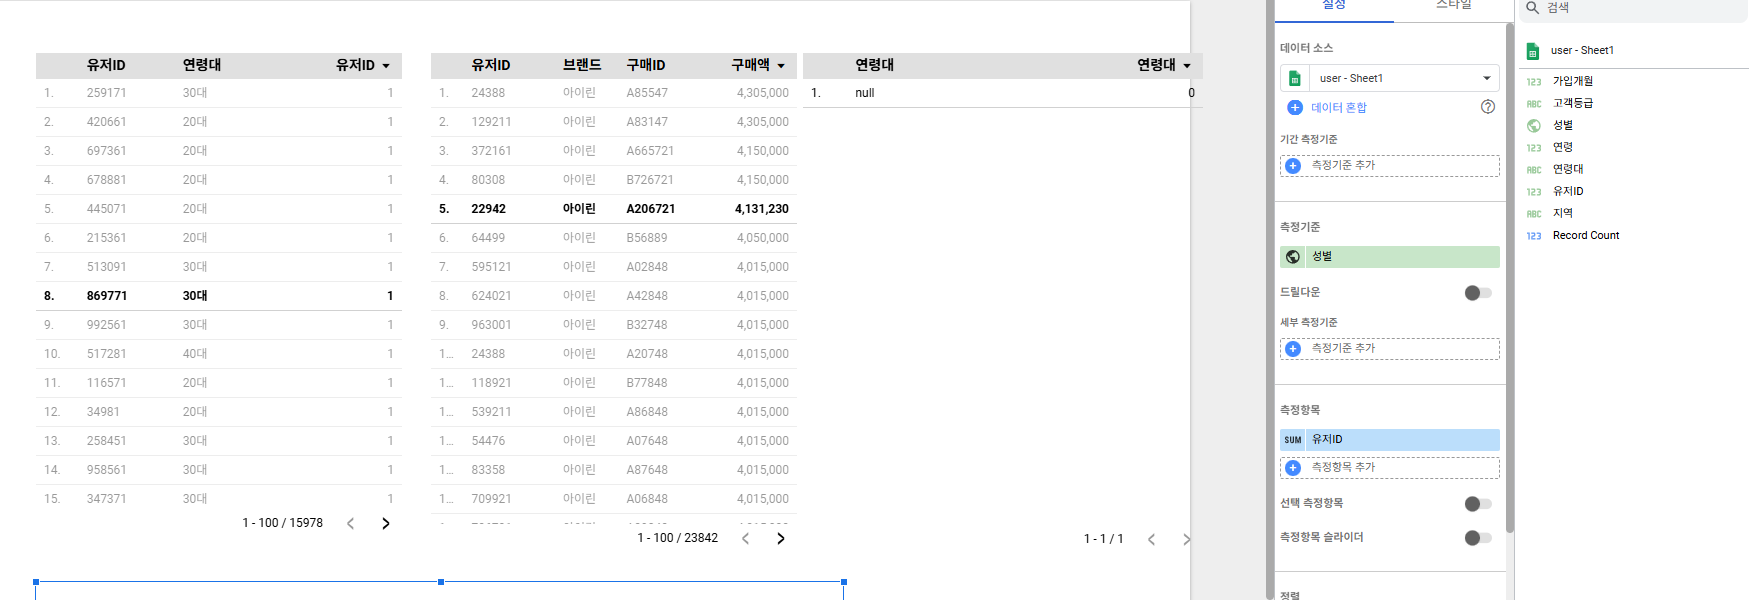
Task: Select the 성별 dimension chip label
Action: pos(1322,257)
